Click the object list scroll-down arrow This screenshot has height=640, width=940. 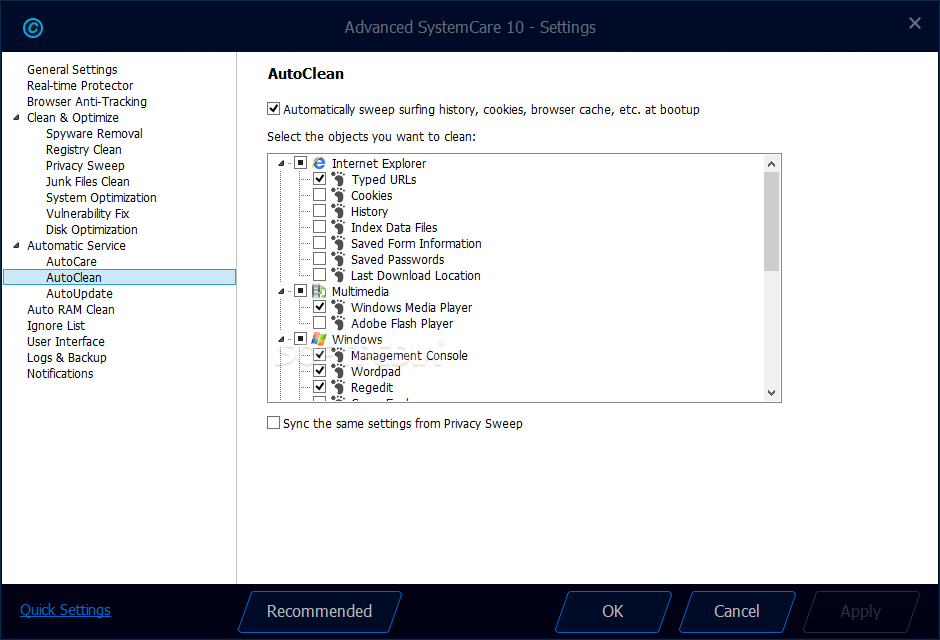[x=772, y=393]
